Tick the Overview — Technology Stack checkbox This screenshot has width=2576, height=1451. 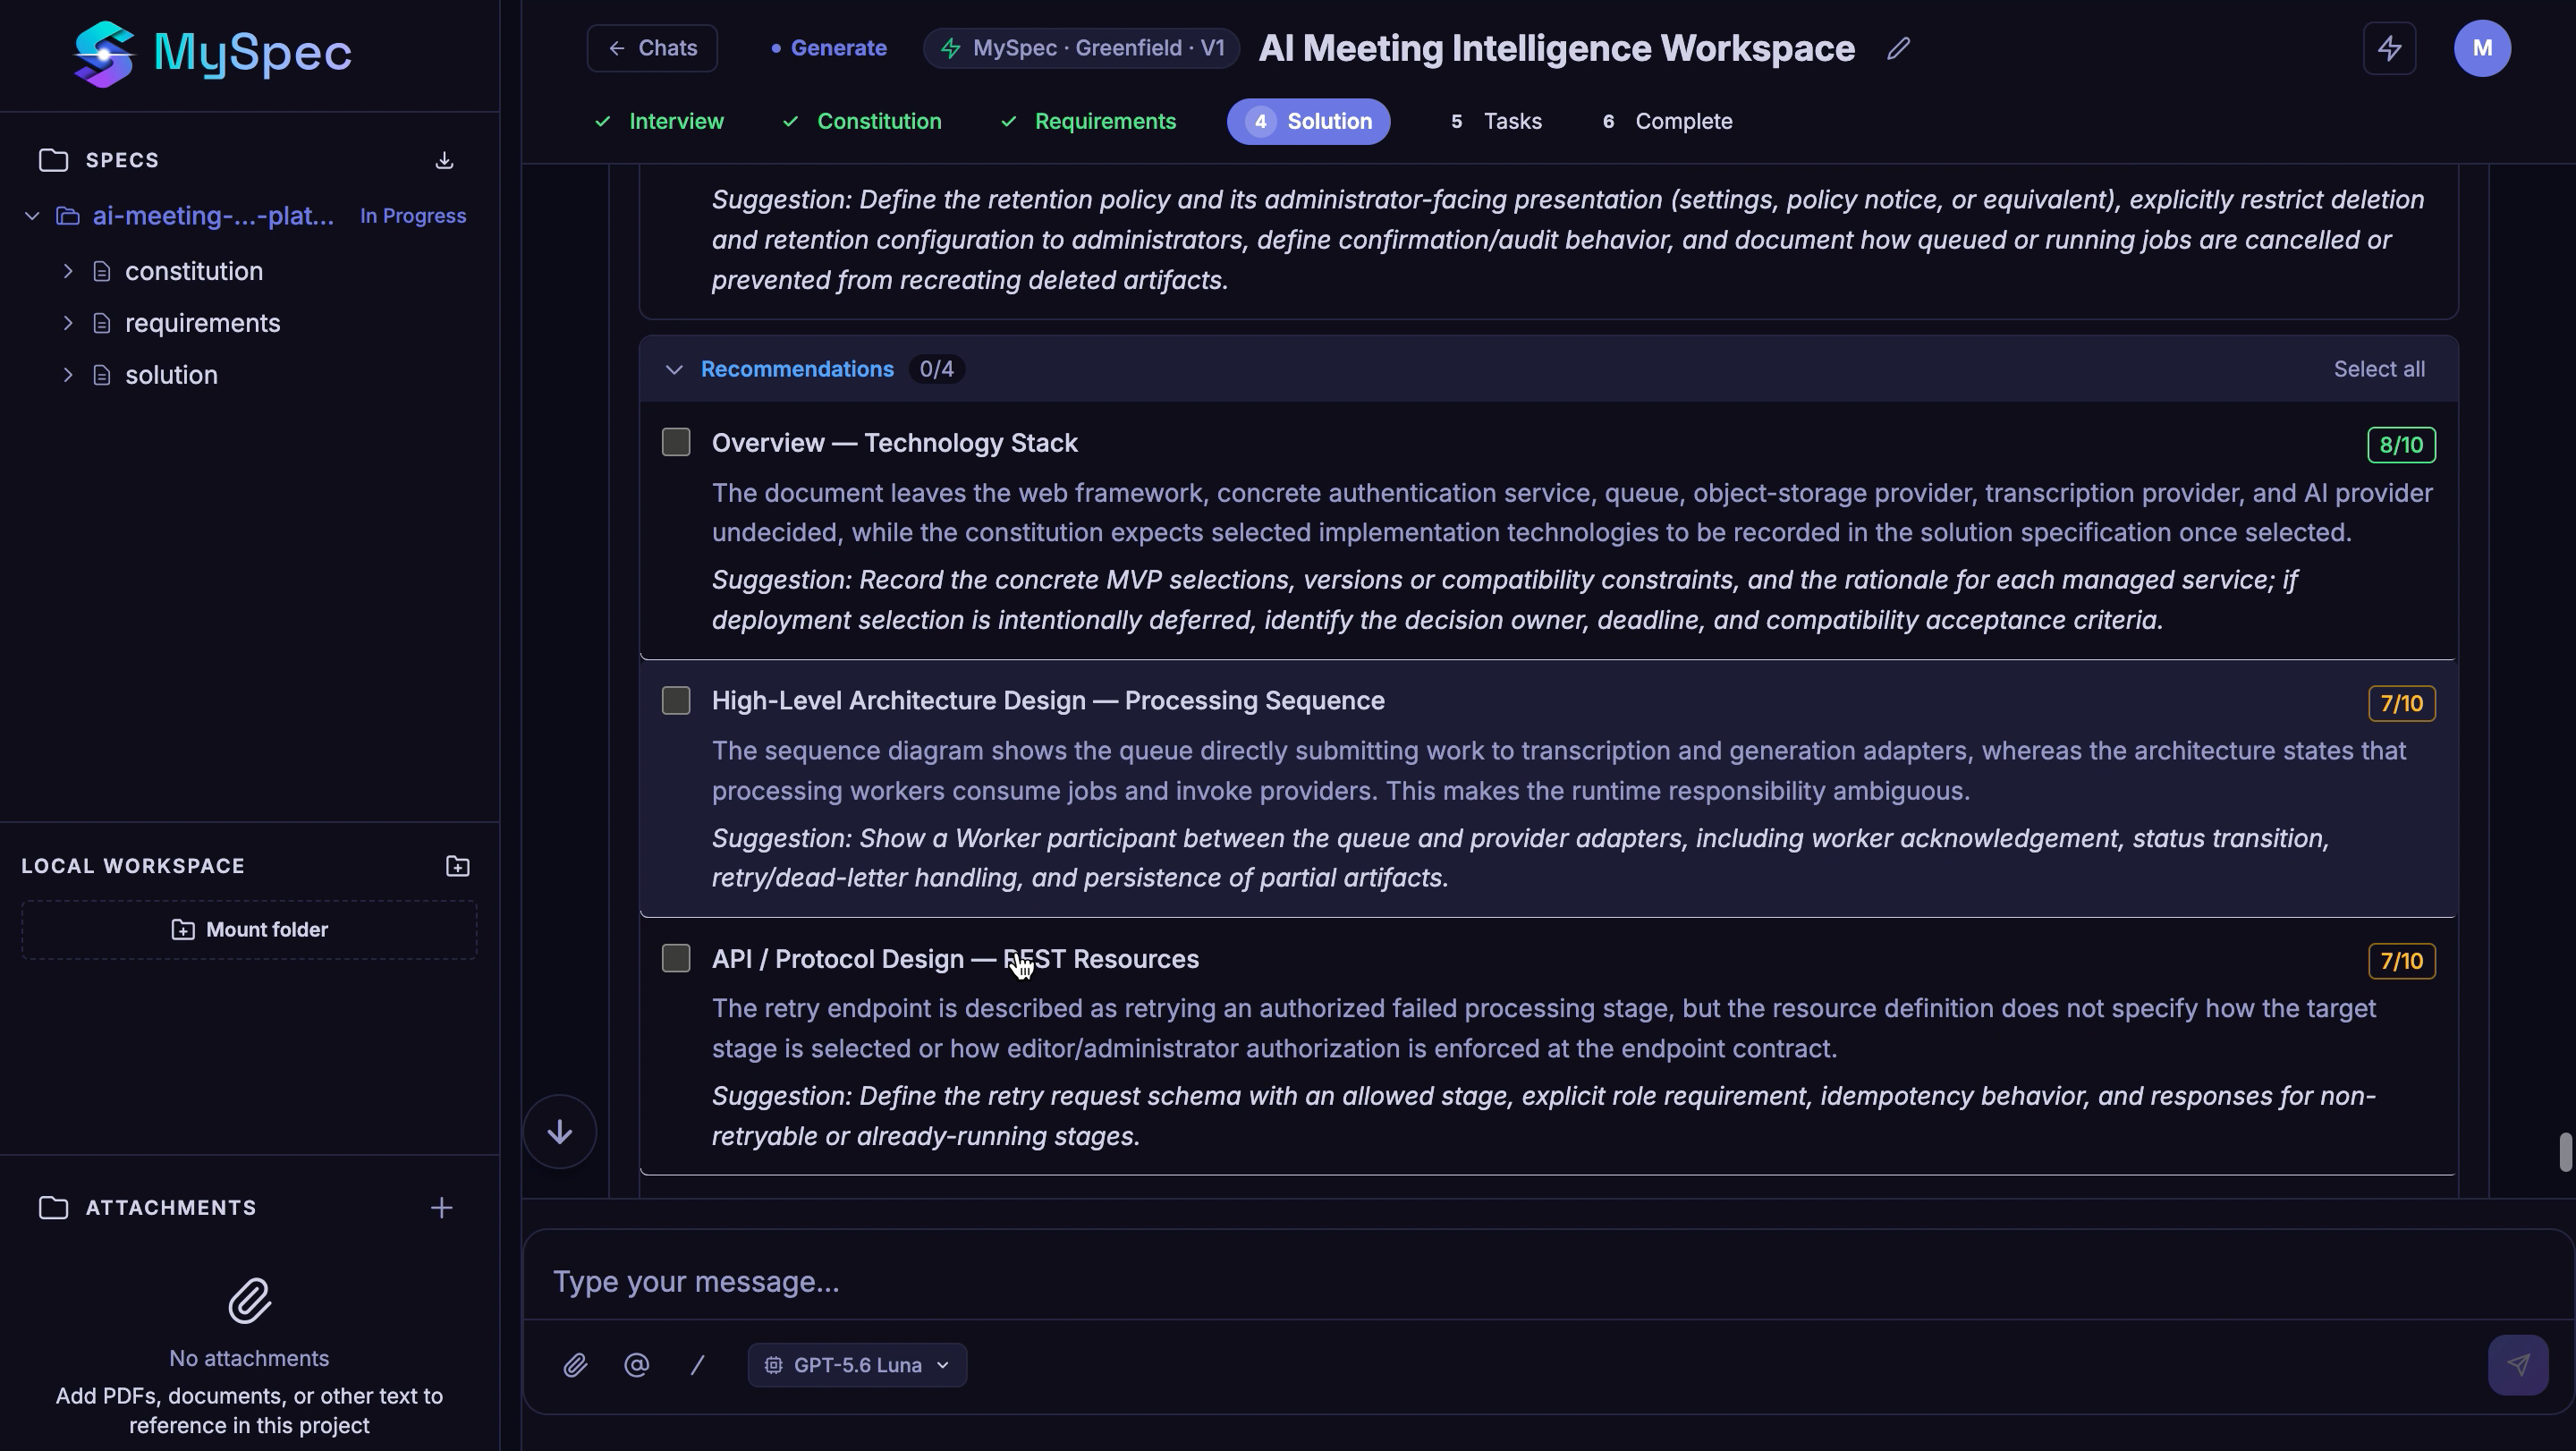pyautogui.click(x=676, y=443)
